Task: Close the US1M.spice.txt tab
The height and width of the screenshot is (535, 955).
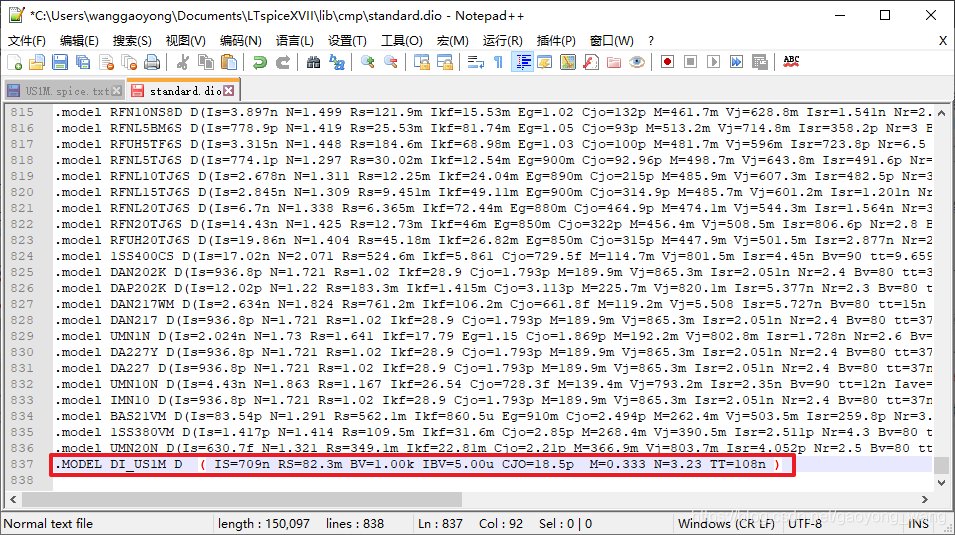Action: [117, 91]
